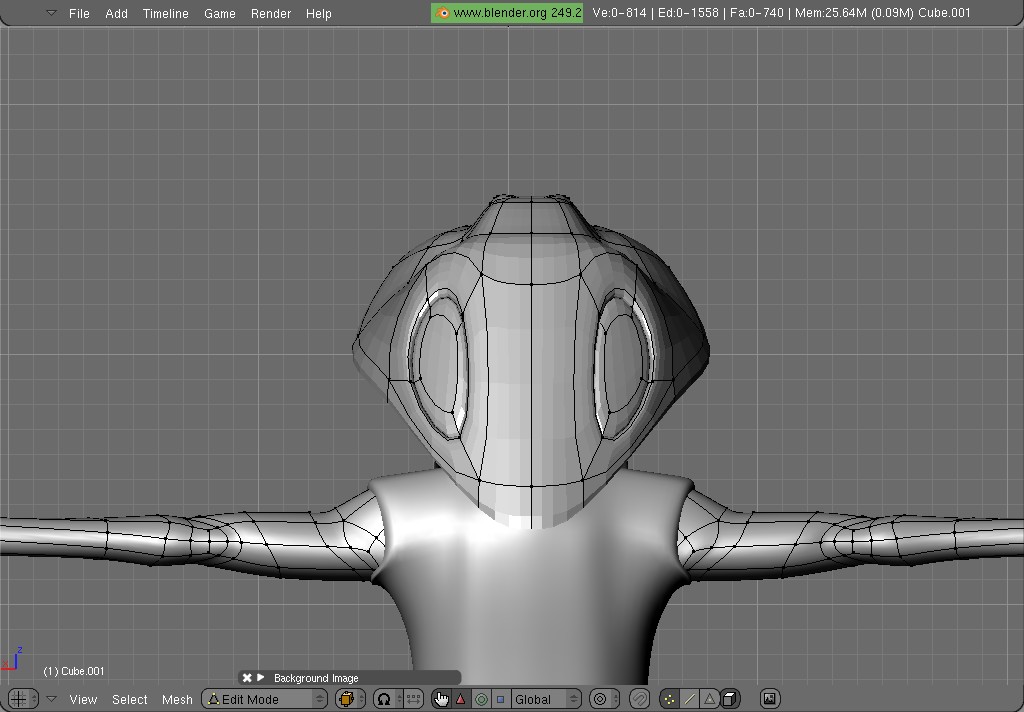
Task: Click the Fa:0-740 face count text
Action: click(x=756, y=13)
